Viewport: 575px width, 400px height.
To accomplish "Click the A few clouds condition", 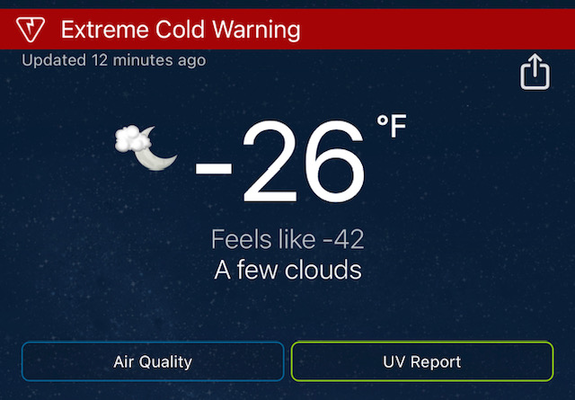I will pyautogui.click(x=288, y=270).
